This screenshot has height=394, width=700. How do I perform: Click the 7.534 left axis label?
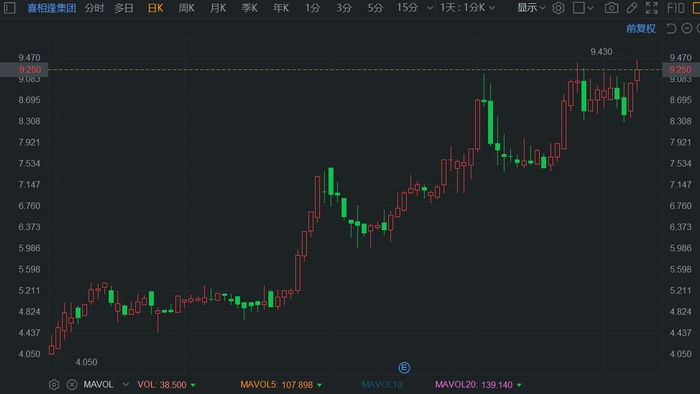(29, 164)
